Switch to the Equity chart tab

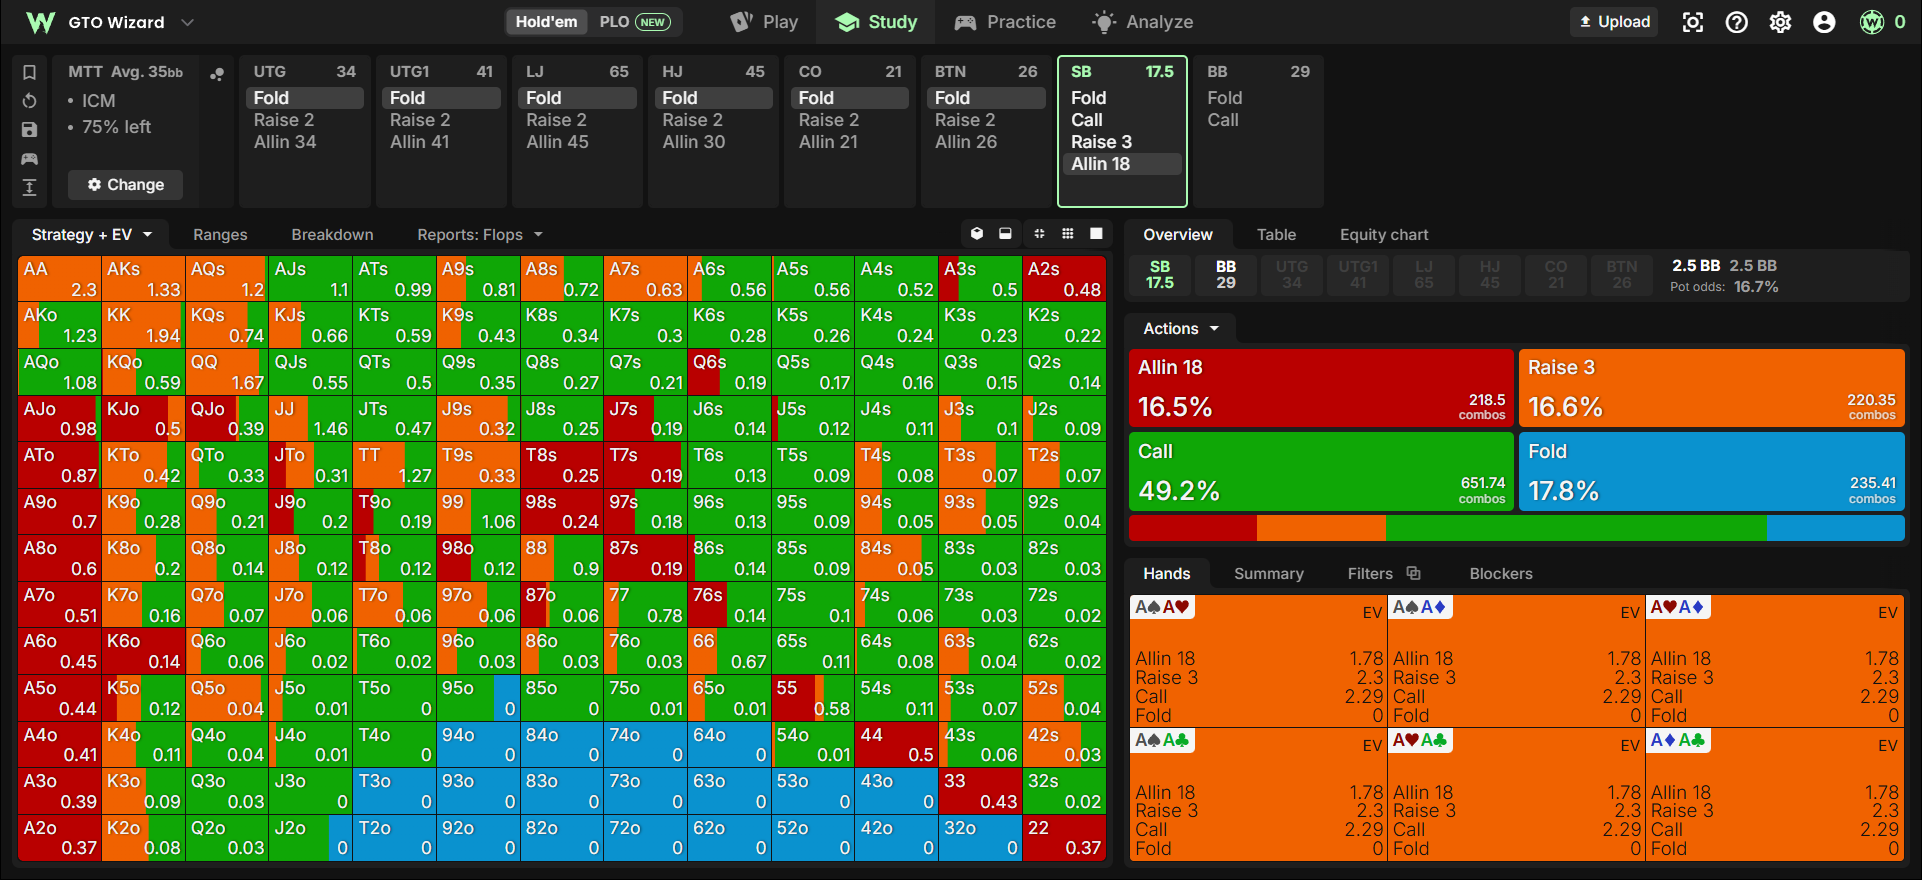(1384, 234)
